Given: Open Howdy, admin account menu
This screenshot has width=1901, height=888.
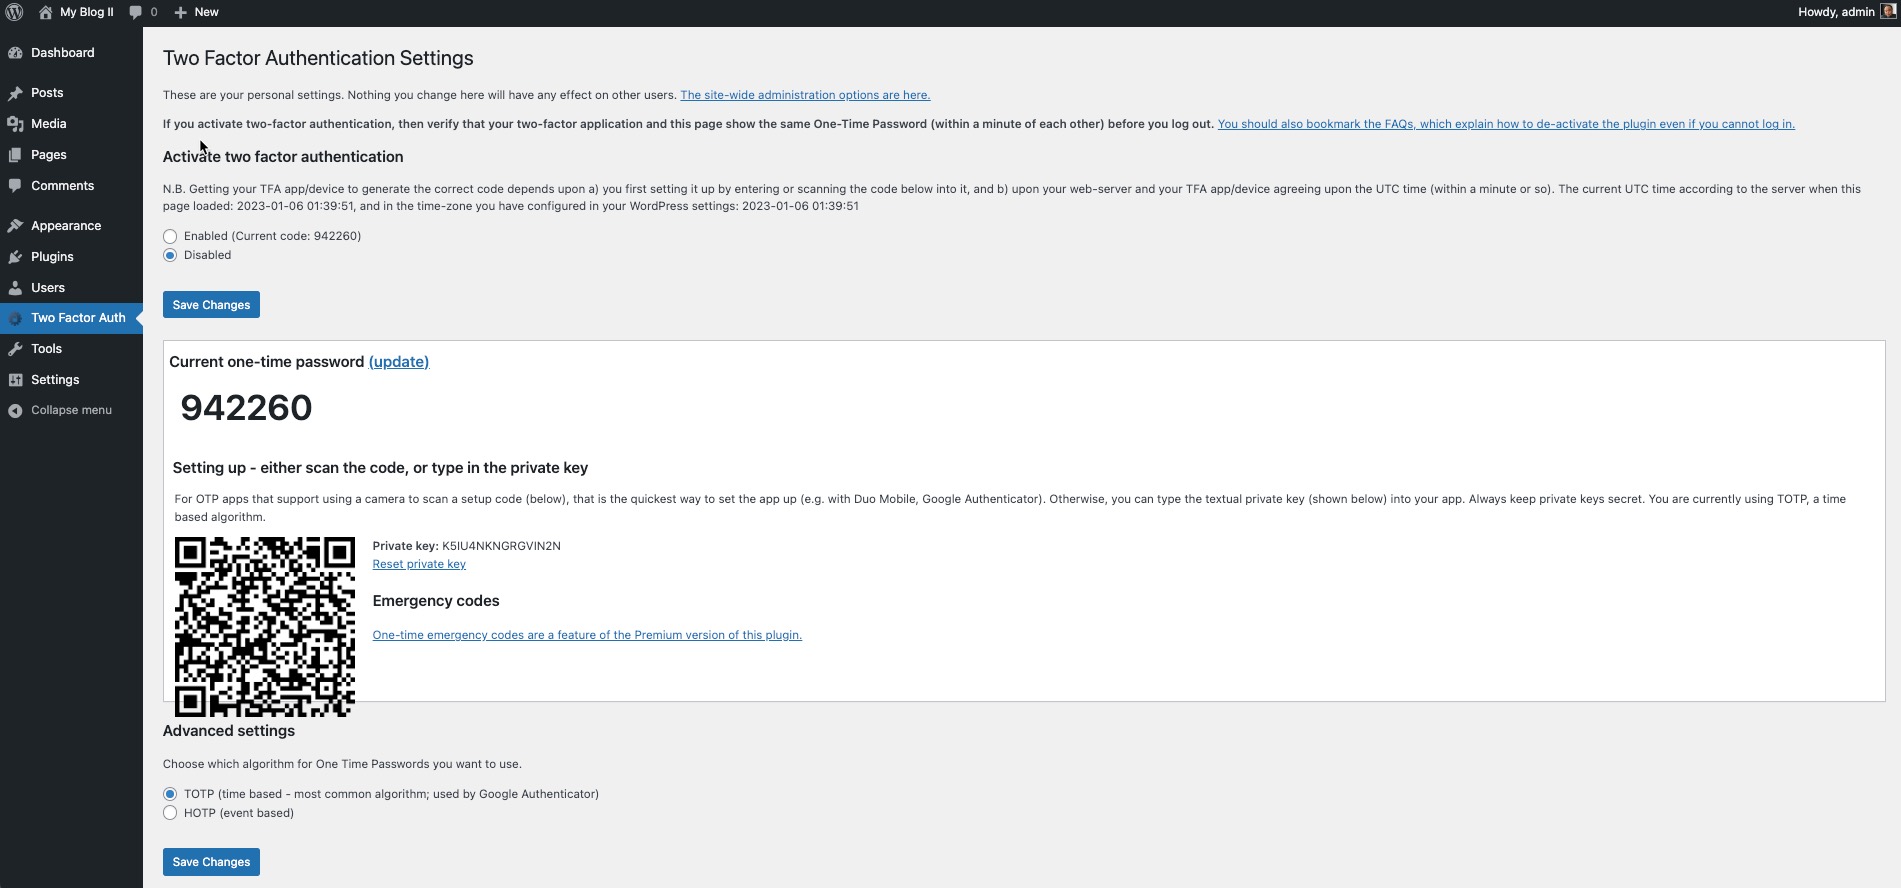Looking at the screenshot, I should pos(1835,12).
